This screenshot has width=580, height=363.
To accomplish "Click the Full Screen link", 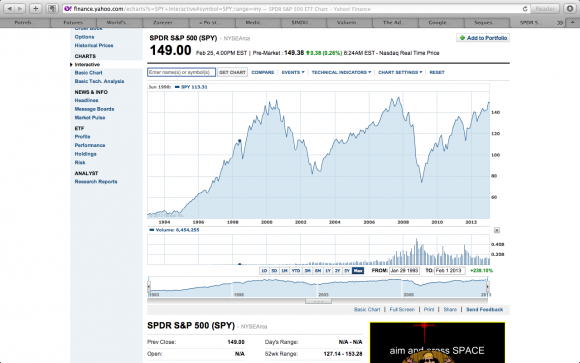I will click(x=402, y=310).
